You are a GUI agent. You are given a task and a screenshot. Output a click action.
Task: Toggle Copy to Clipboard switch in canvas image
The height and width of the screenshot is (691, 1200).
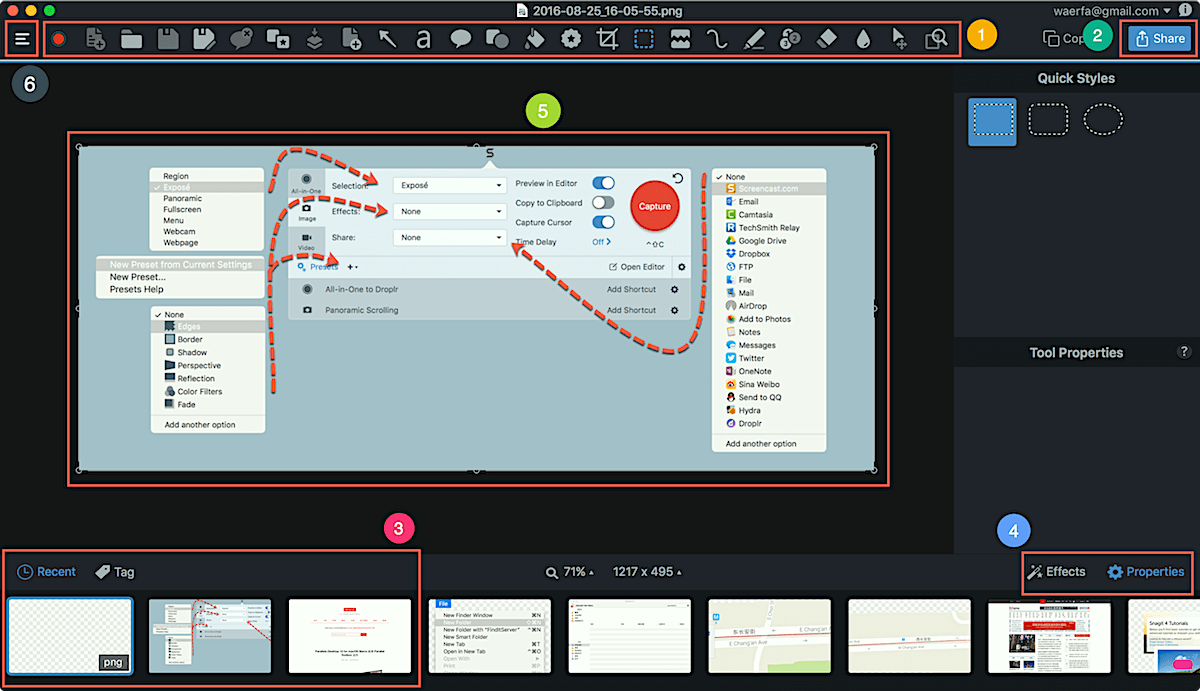tap(603, 202)
